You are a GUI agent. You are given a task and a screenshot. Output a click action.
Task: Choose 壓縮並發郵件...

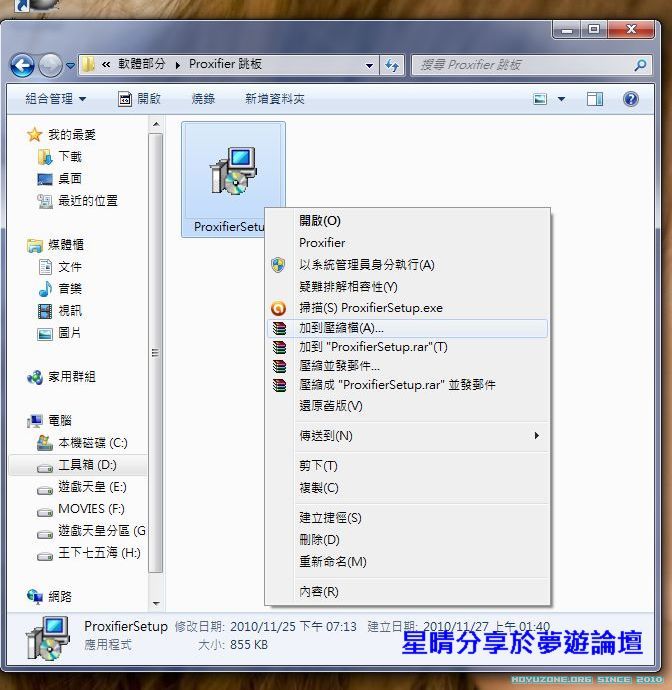pyautogui.click(x=408, y=366)
